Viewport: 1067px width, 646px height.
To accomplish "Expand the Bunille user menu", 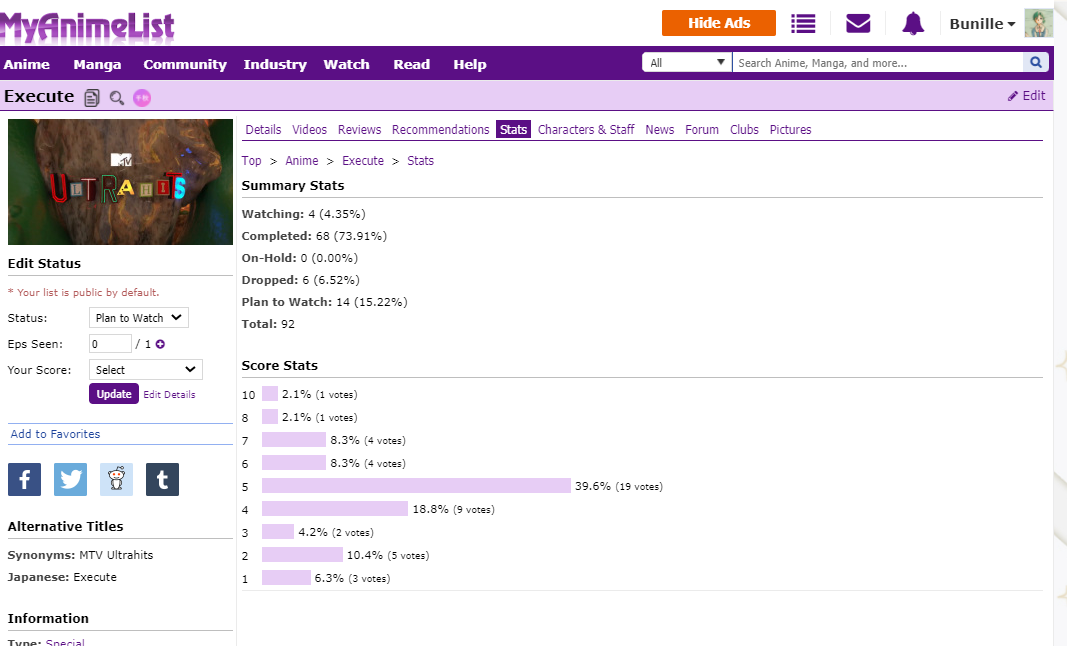I will pyautogui.click(x=982, y=24).
